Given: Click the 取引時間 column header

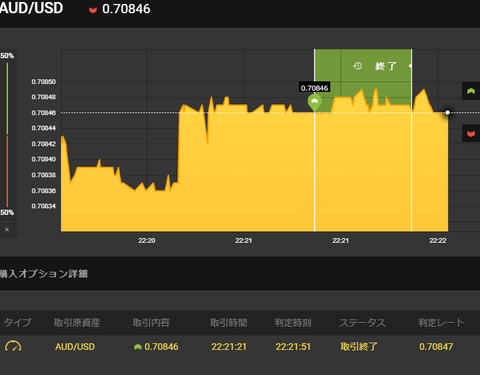Looking at the screenshot, I should (x=229, y=322).
